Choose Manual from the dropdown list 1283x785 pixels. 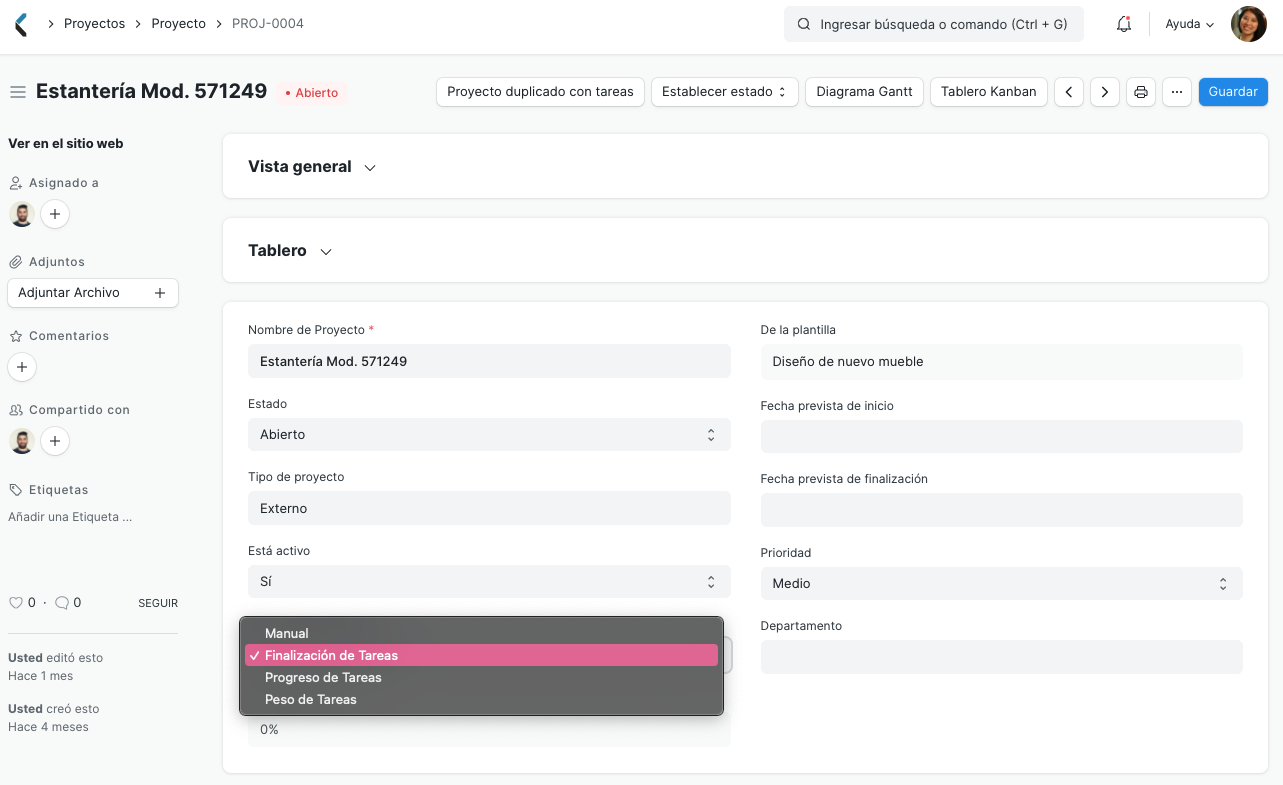point(481,634)
